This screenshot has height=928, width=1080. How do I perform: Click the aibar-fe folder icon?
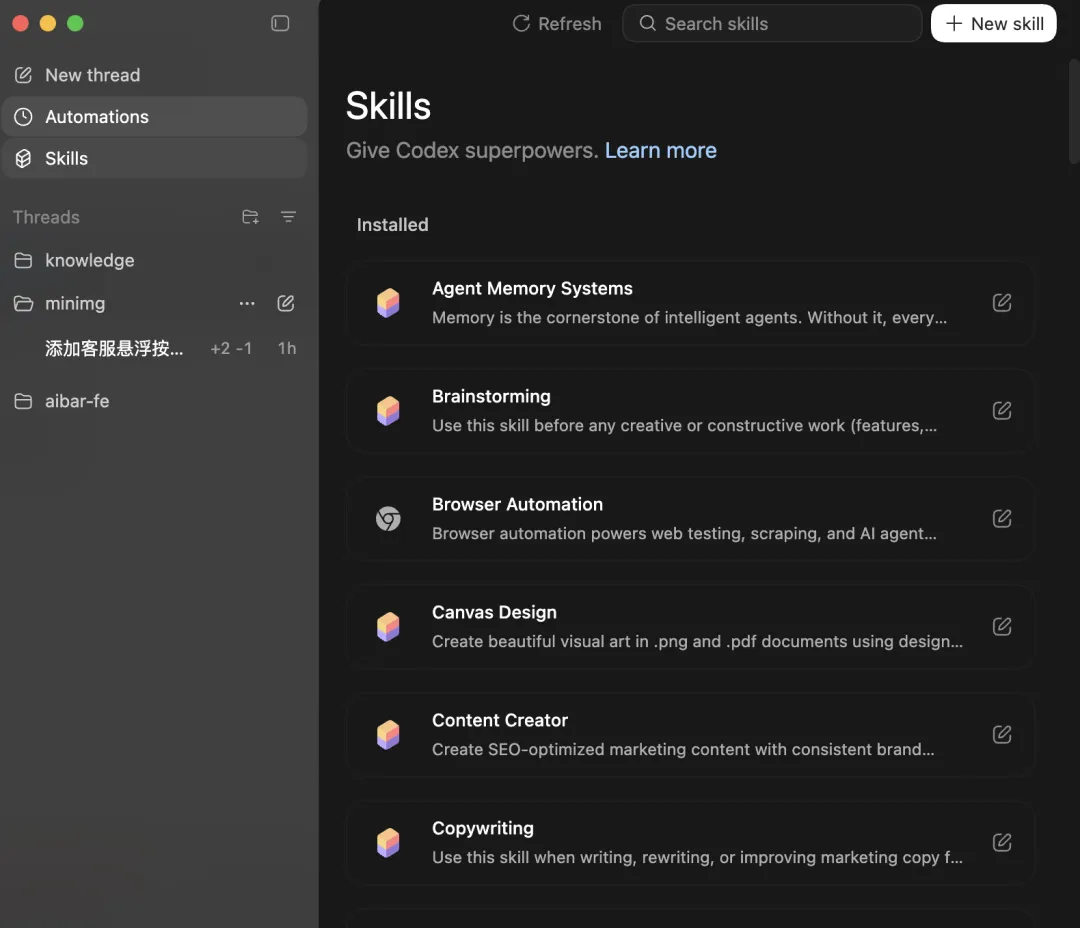pyautogui.click(x=23, y=401)
